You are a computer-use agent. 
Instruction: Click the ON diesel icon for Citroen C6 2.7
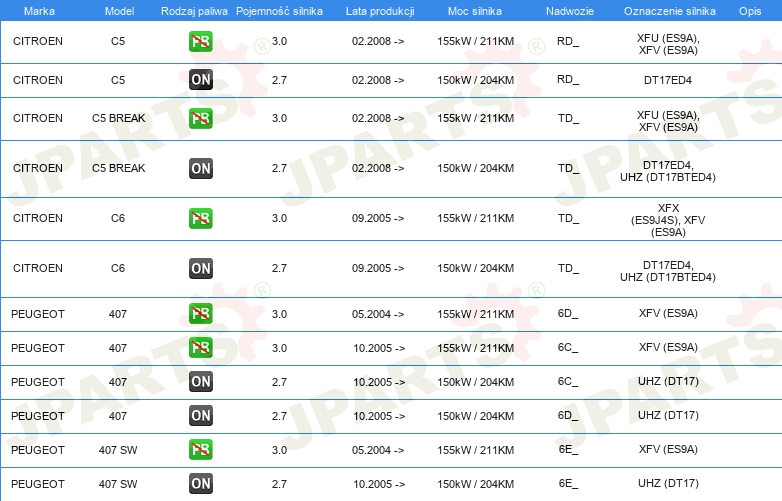pos(200,268)
